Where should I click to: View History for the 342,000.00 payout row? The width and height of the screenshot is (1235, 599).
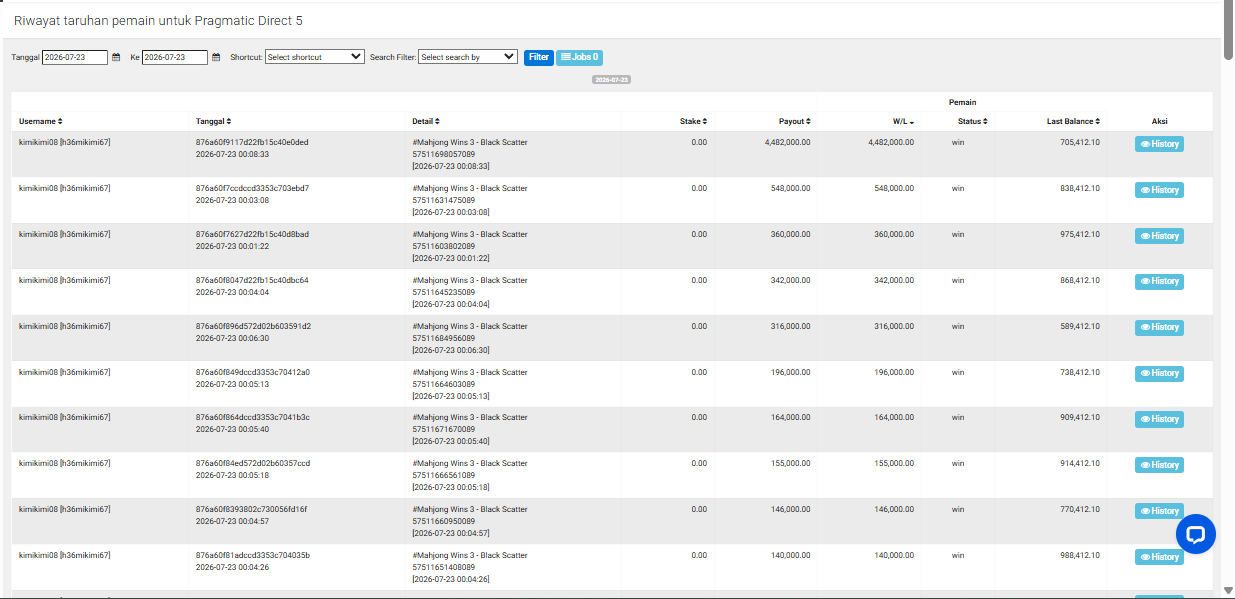pos(1159,281)
